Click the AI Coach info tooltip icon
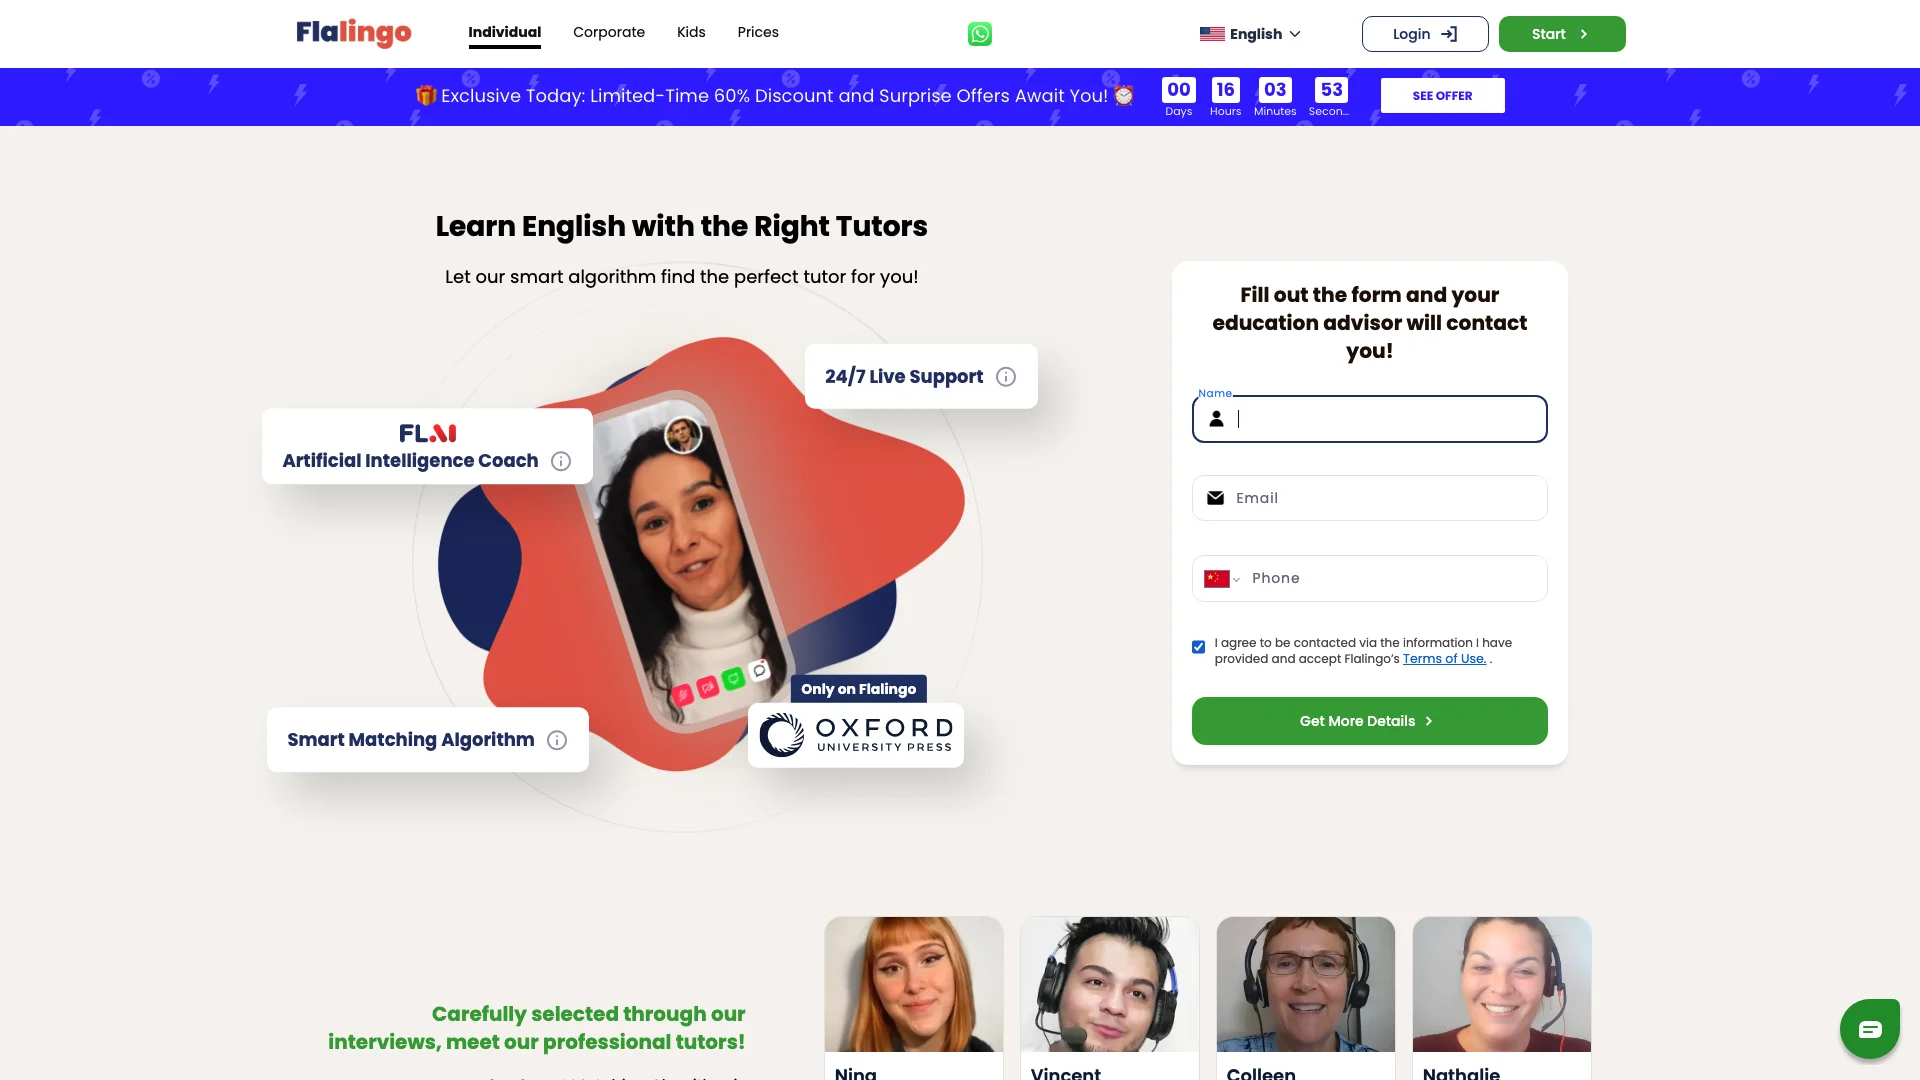This screenshot has width=1920, height=1080. tap(560, 460)
